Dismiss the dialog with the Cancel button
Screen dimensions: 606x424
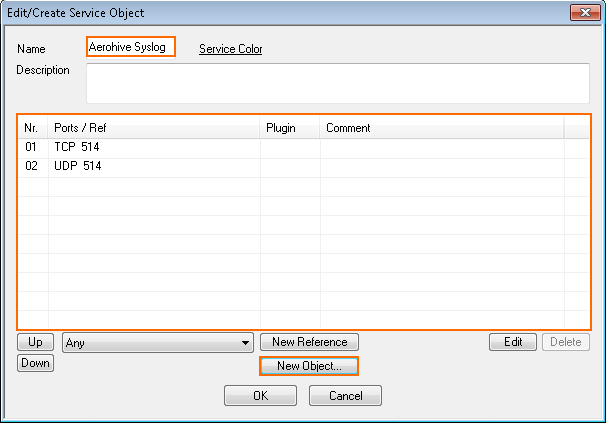345,395
